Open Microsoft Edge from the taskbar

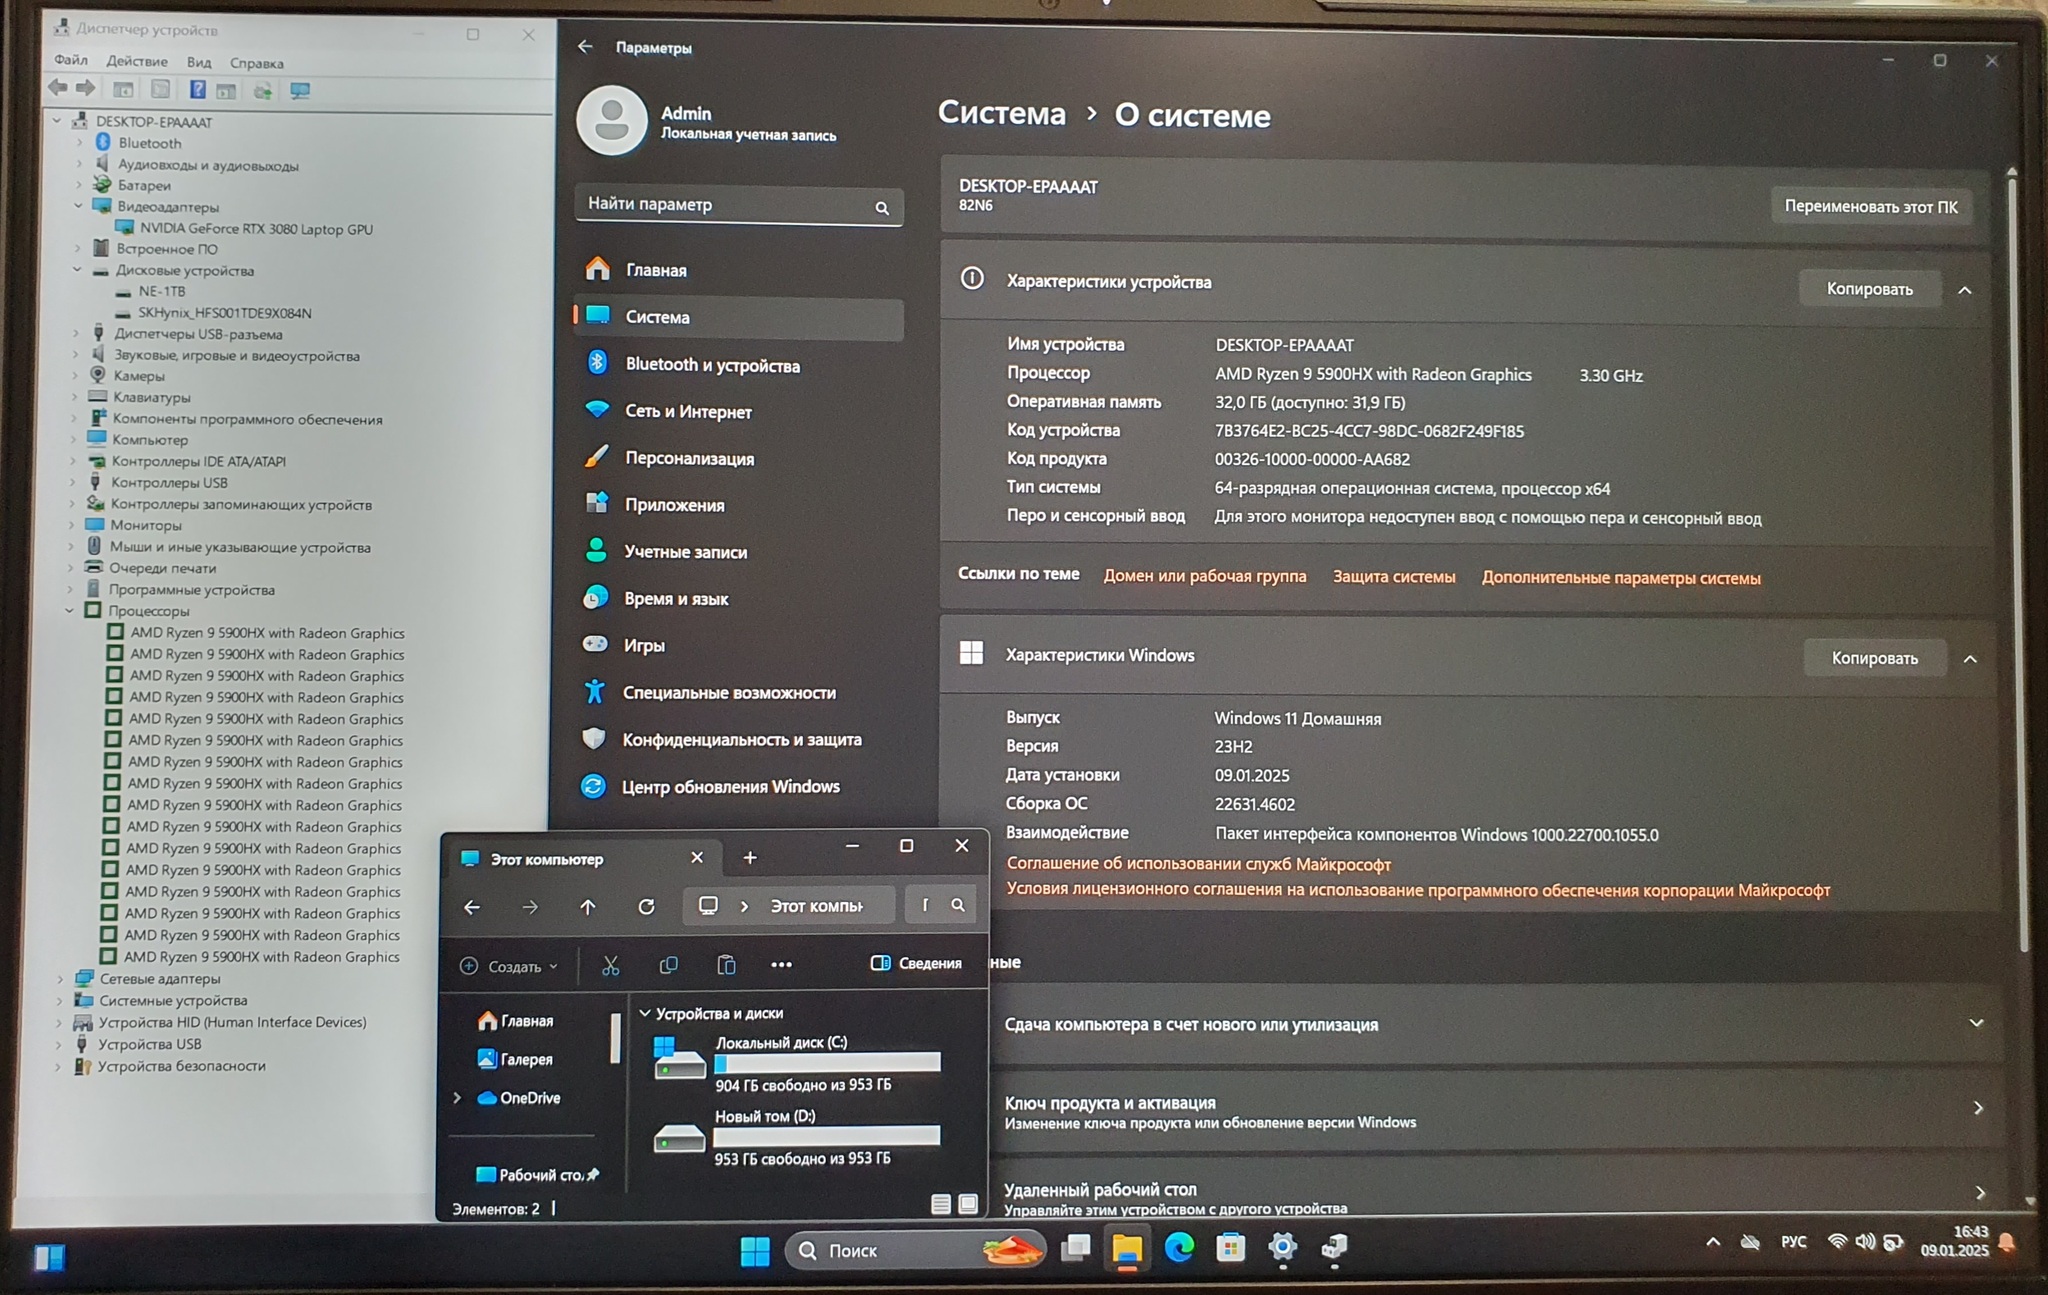1179,1247
